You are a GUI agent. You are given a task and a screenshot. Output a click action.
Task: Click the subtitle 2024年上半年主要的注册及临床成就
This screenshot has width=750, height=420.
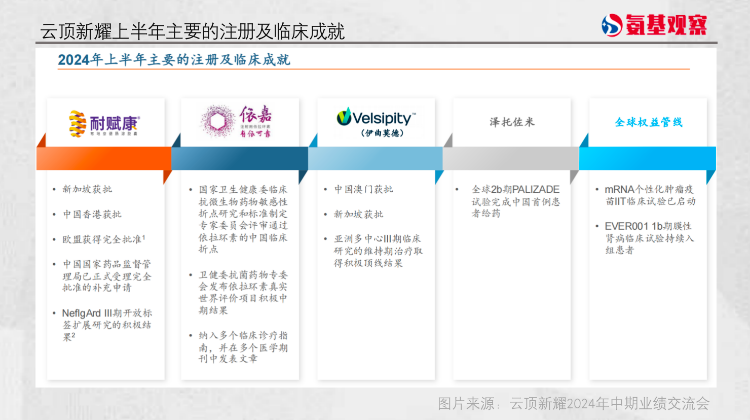(x=174, y=60)
